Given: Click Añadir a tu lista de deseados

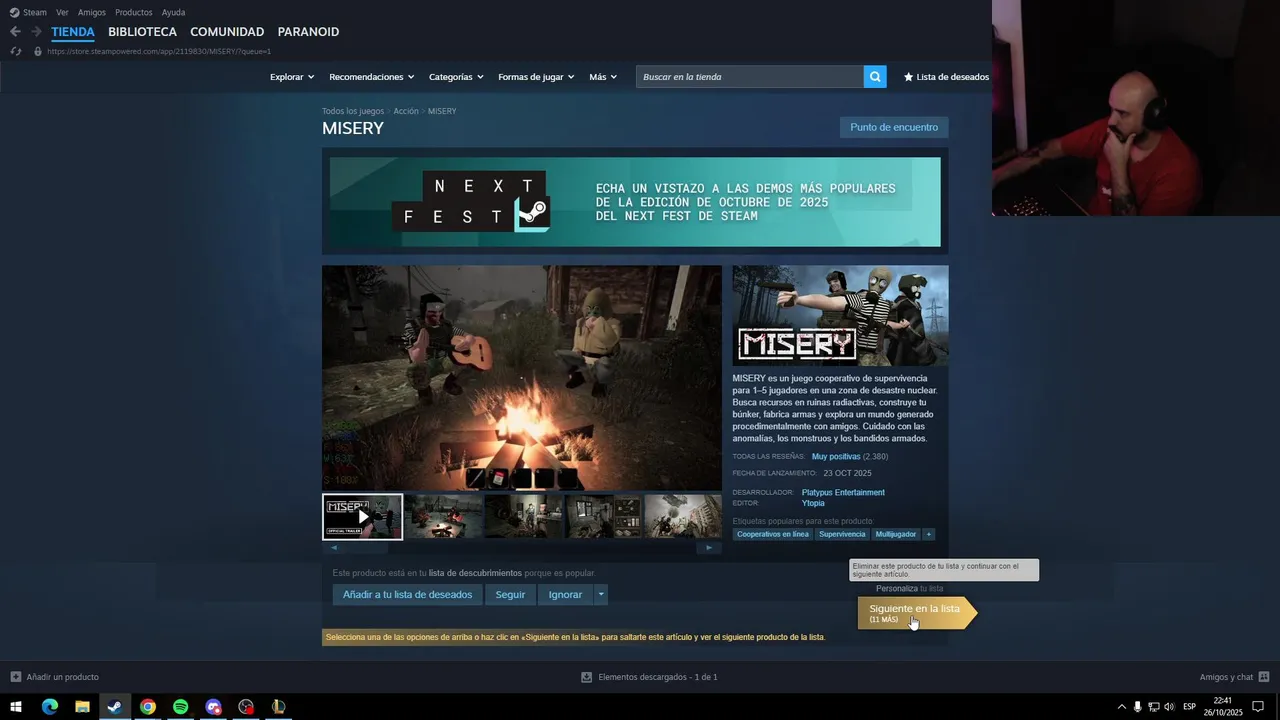Looking at the screenshot, I should pyautogui.click(x=407, y=595).
